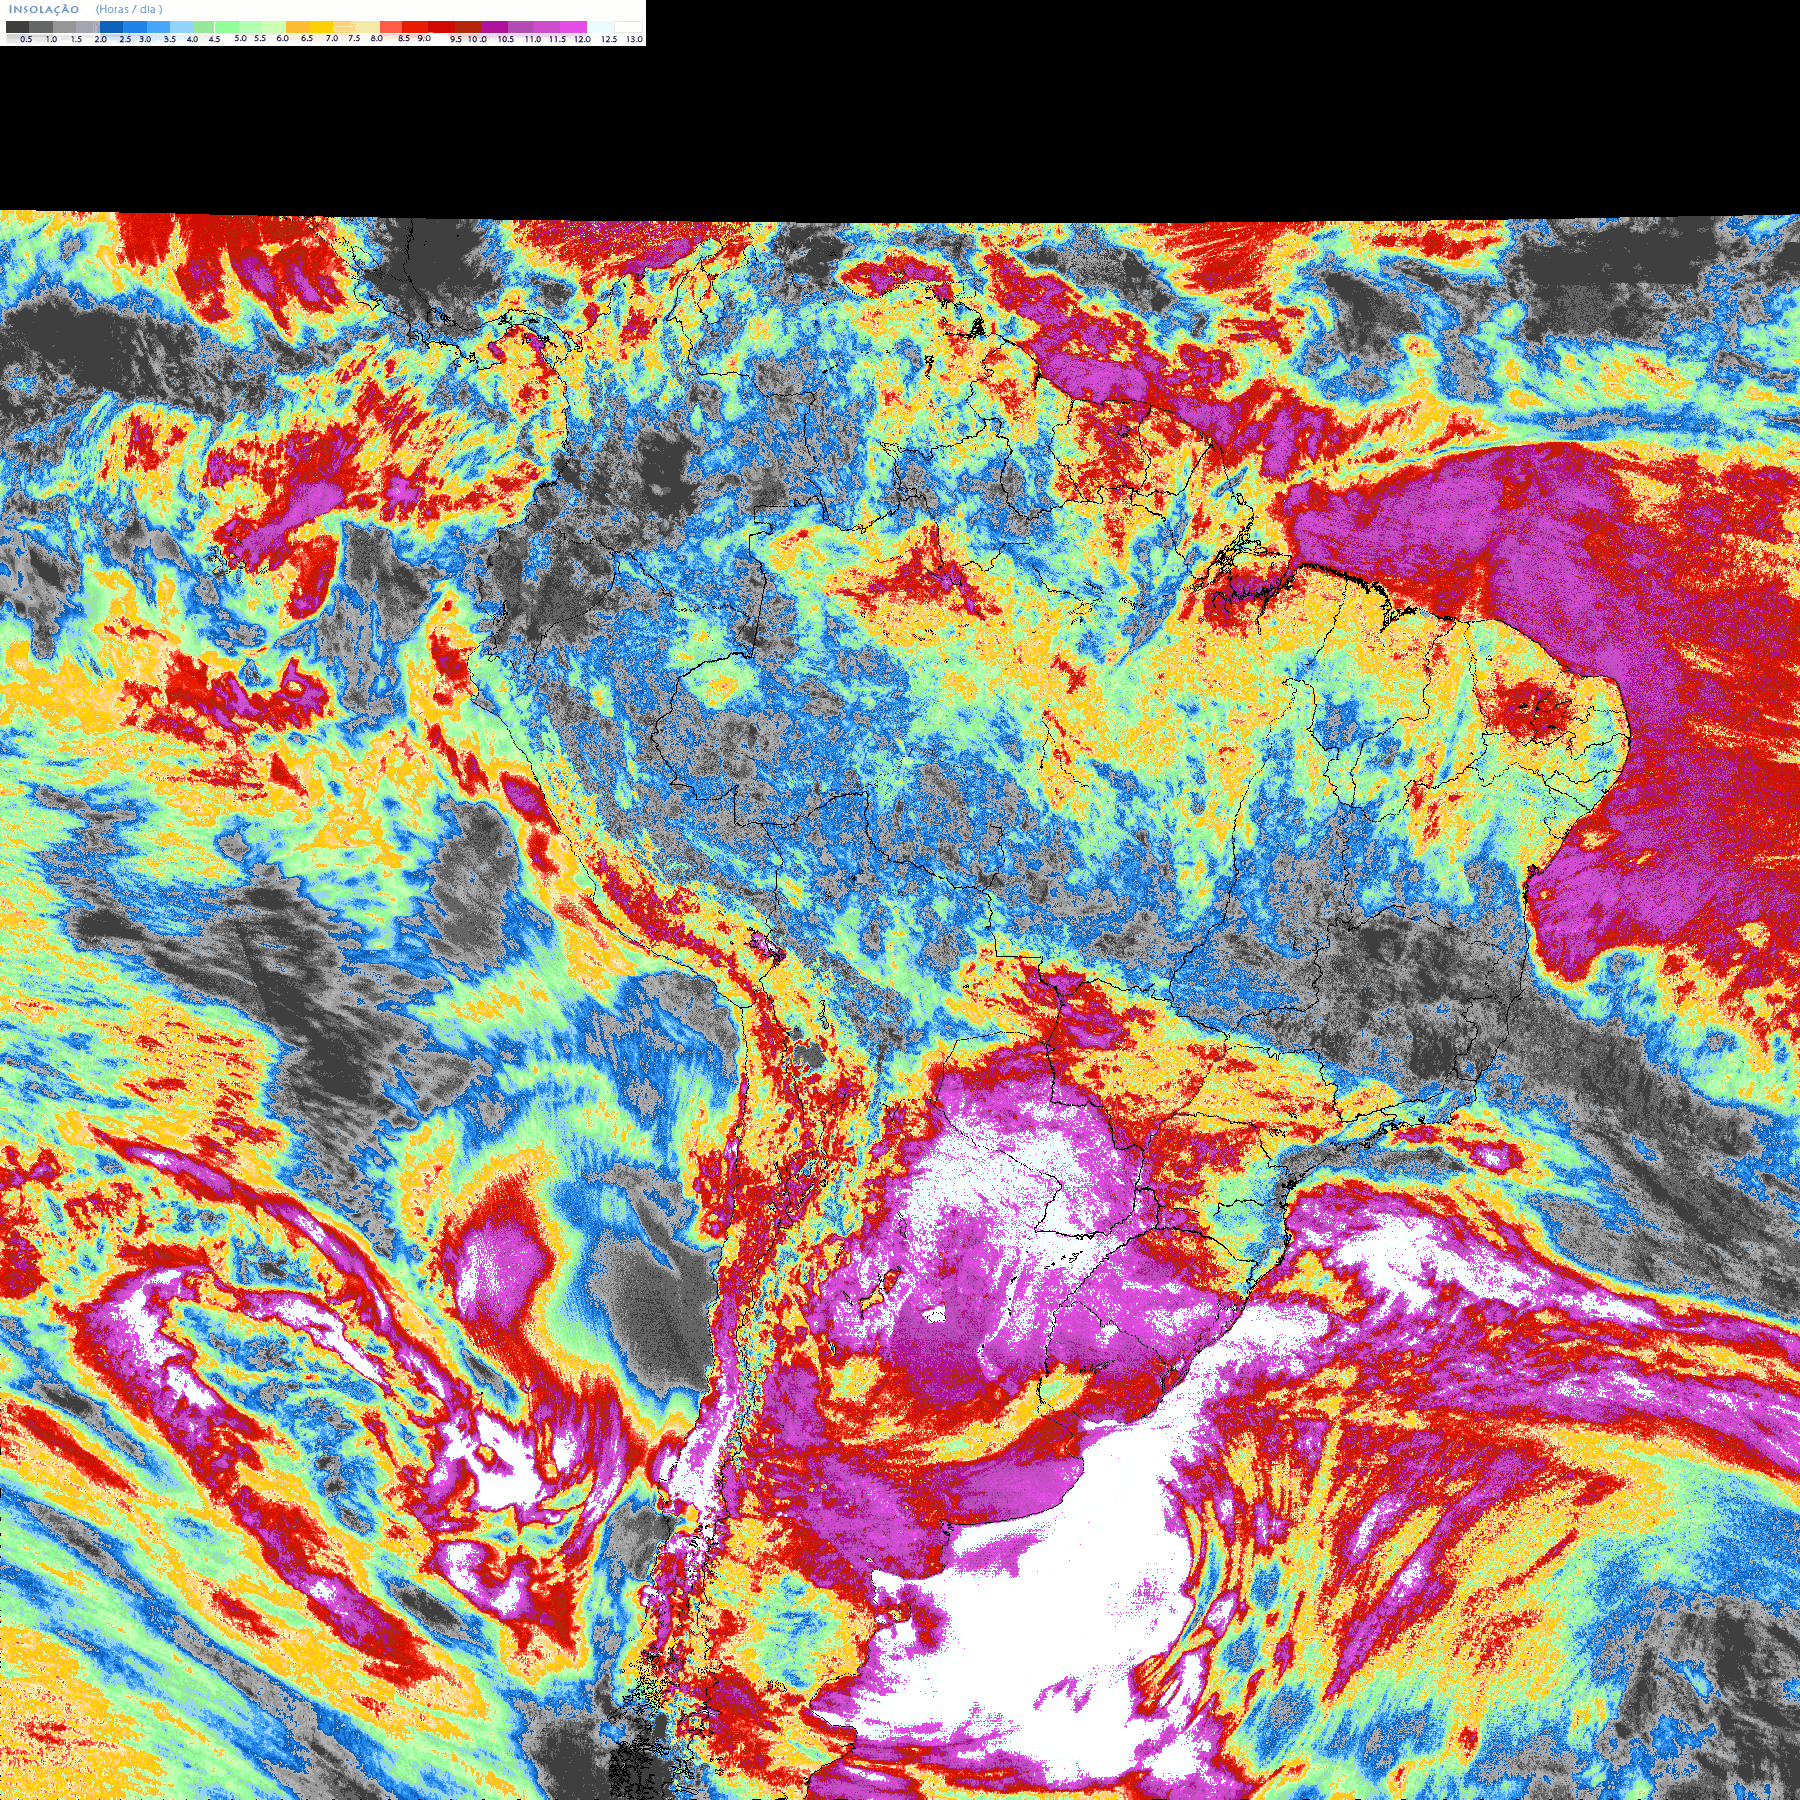The height and width of the screenshot is (1800, 1800).
Task: Click the '(Horas / dia)' unit label
Action: 129,9
